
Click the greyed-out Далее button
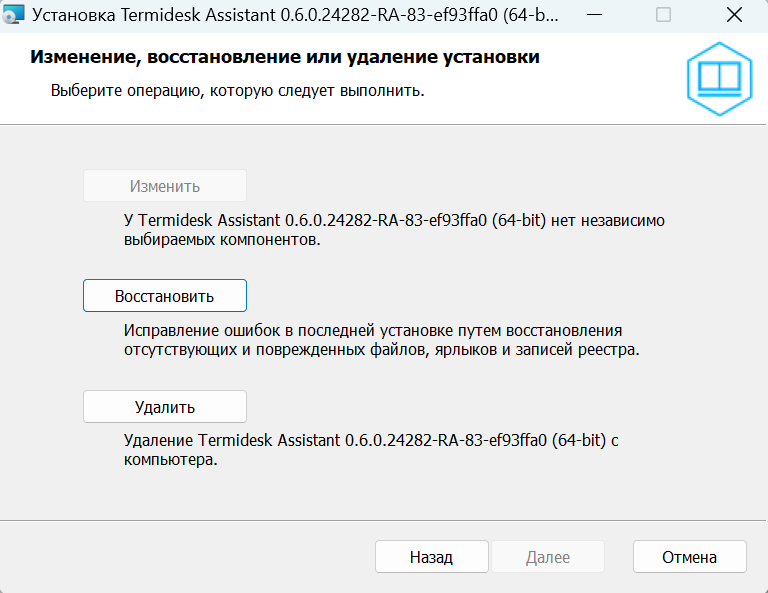547,557
